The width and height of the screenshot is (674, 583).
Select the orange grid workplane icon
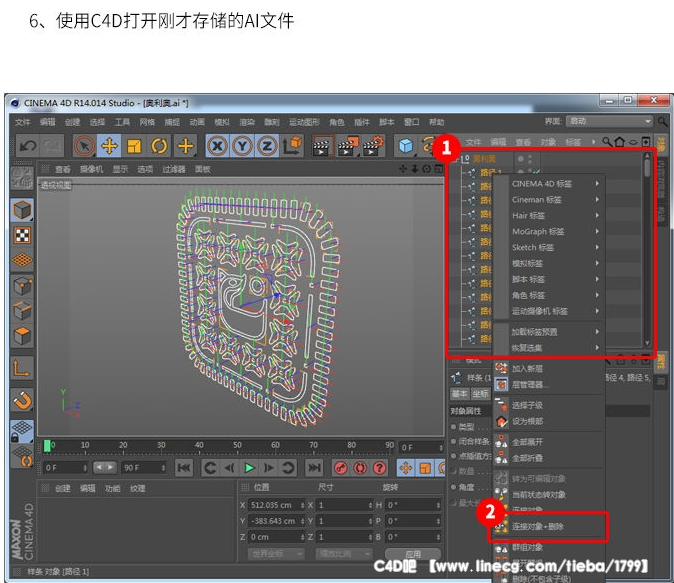[x=22, y=261]
